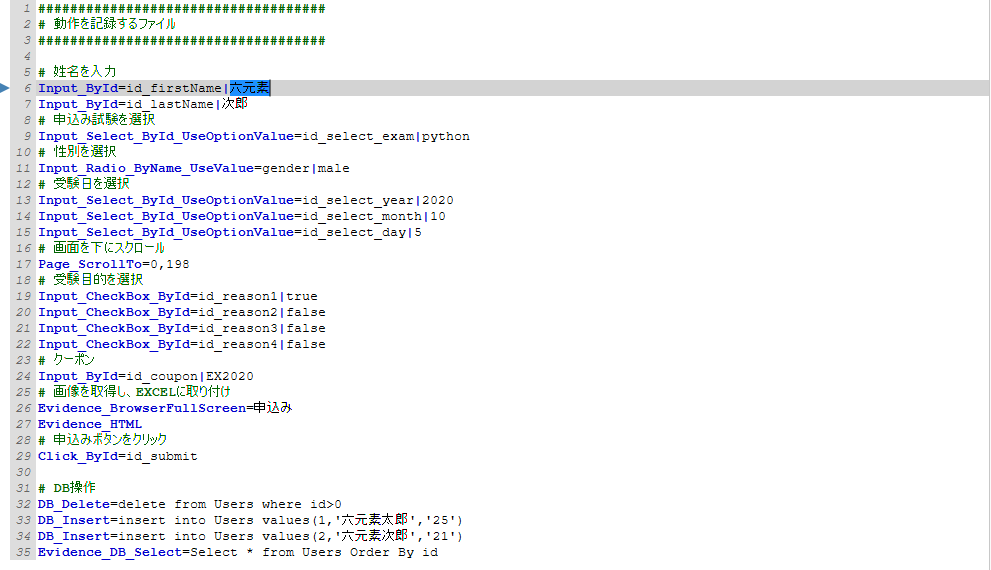Viewport: 991px width, 570px height.
Task: Click Input_Radio_ByName_UseValue command on line 11
Action: (146, 168)
